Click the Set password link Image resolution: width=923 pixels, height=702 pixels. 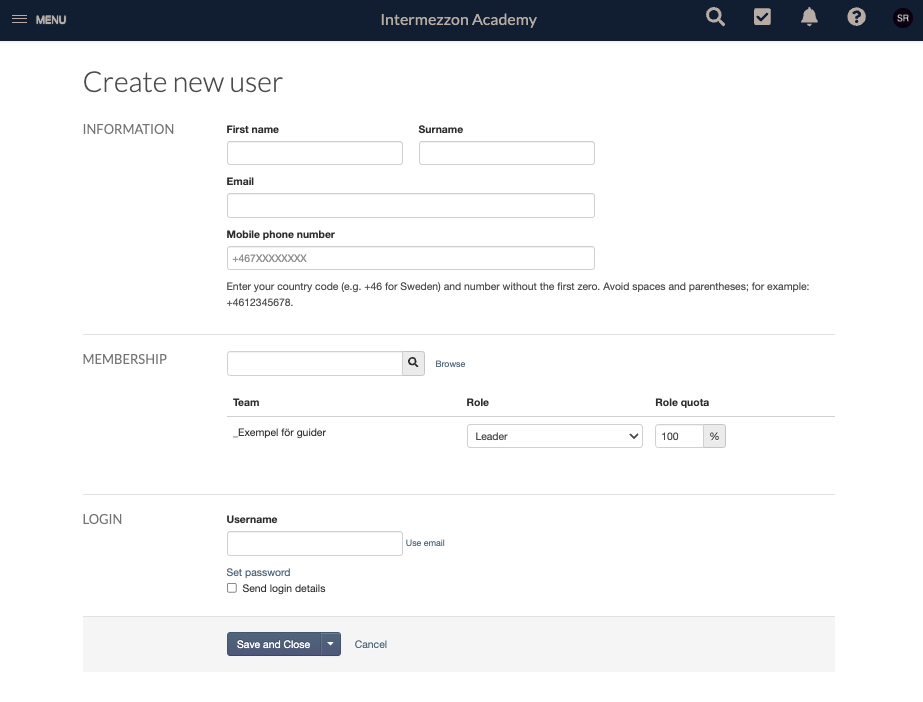coord(258,573)
